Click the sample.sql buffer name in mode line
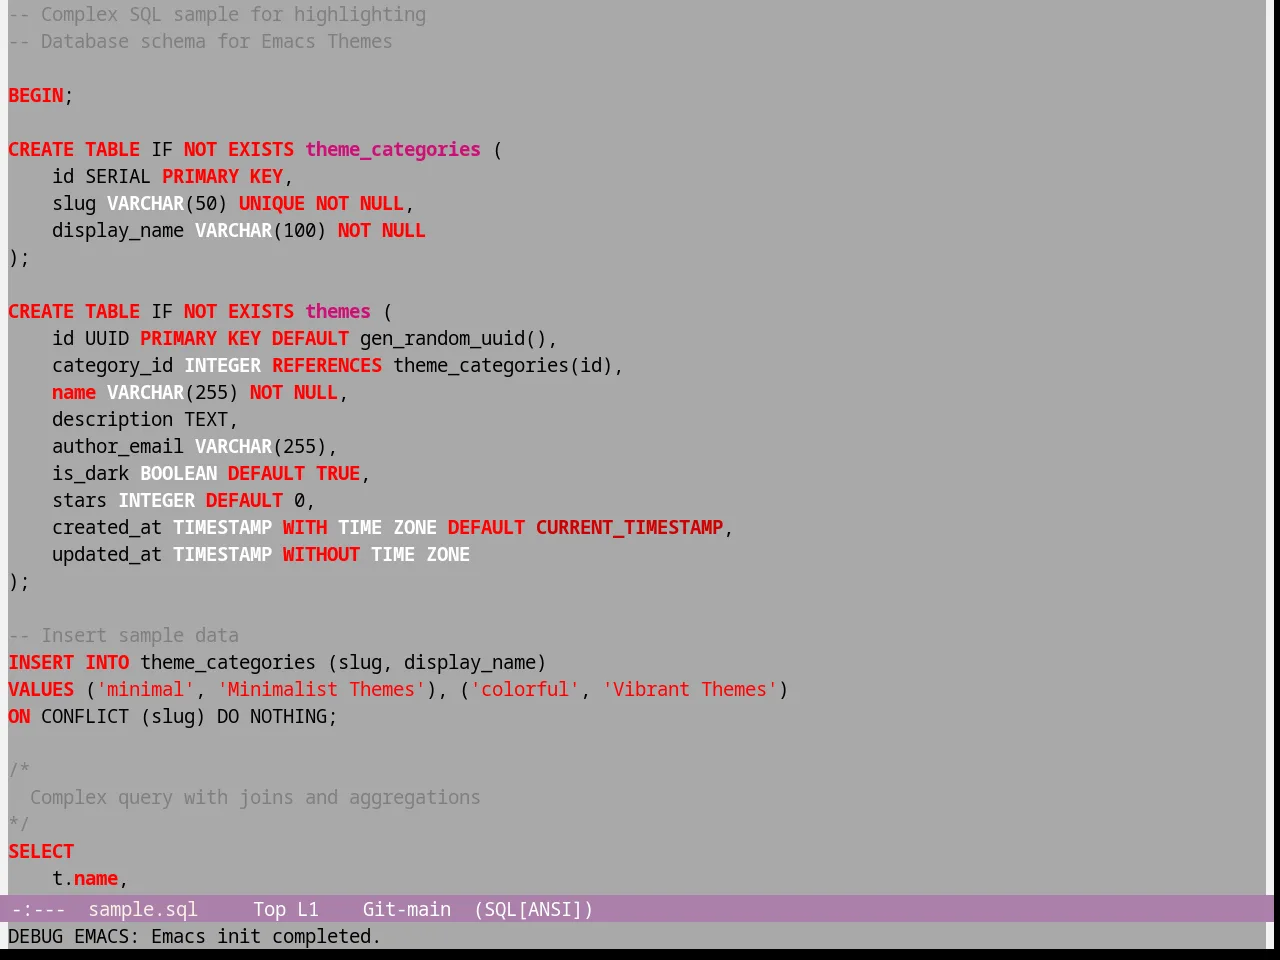The height and width of the screenshot is (960, 1280). click(143, 909)
